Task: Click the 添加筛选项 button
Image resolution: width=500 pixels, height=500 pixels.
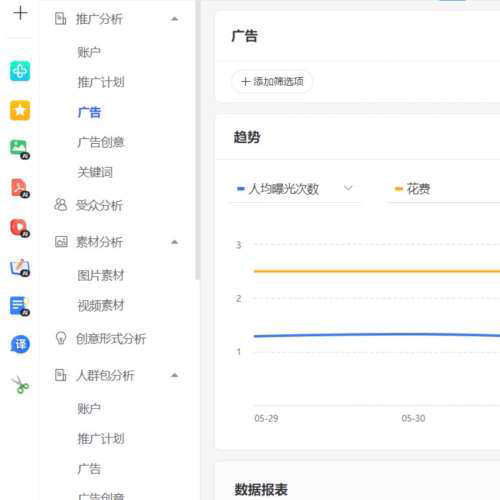Action: (272, 81)
